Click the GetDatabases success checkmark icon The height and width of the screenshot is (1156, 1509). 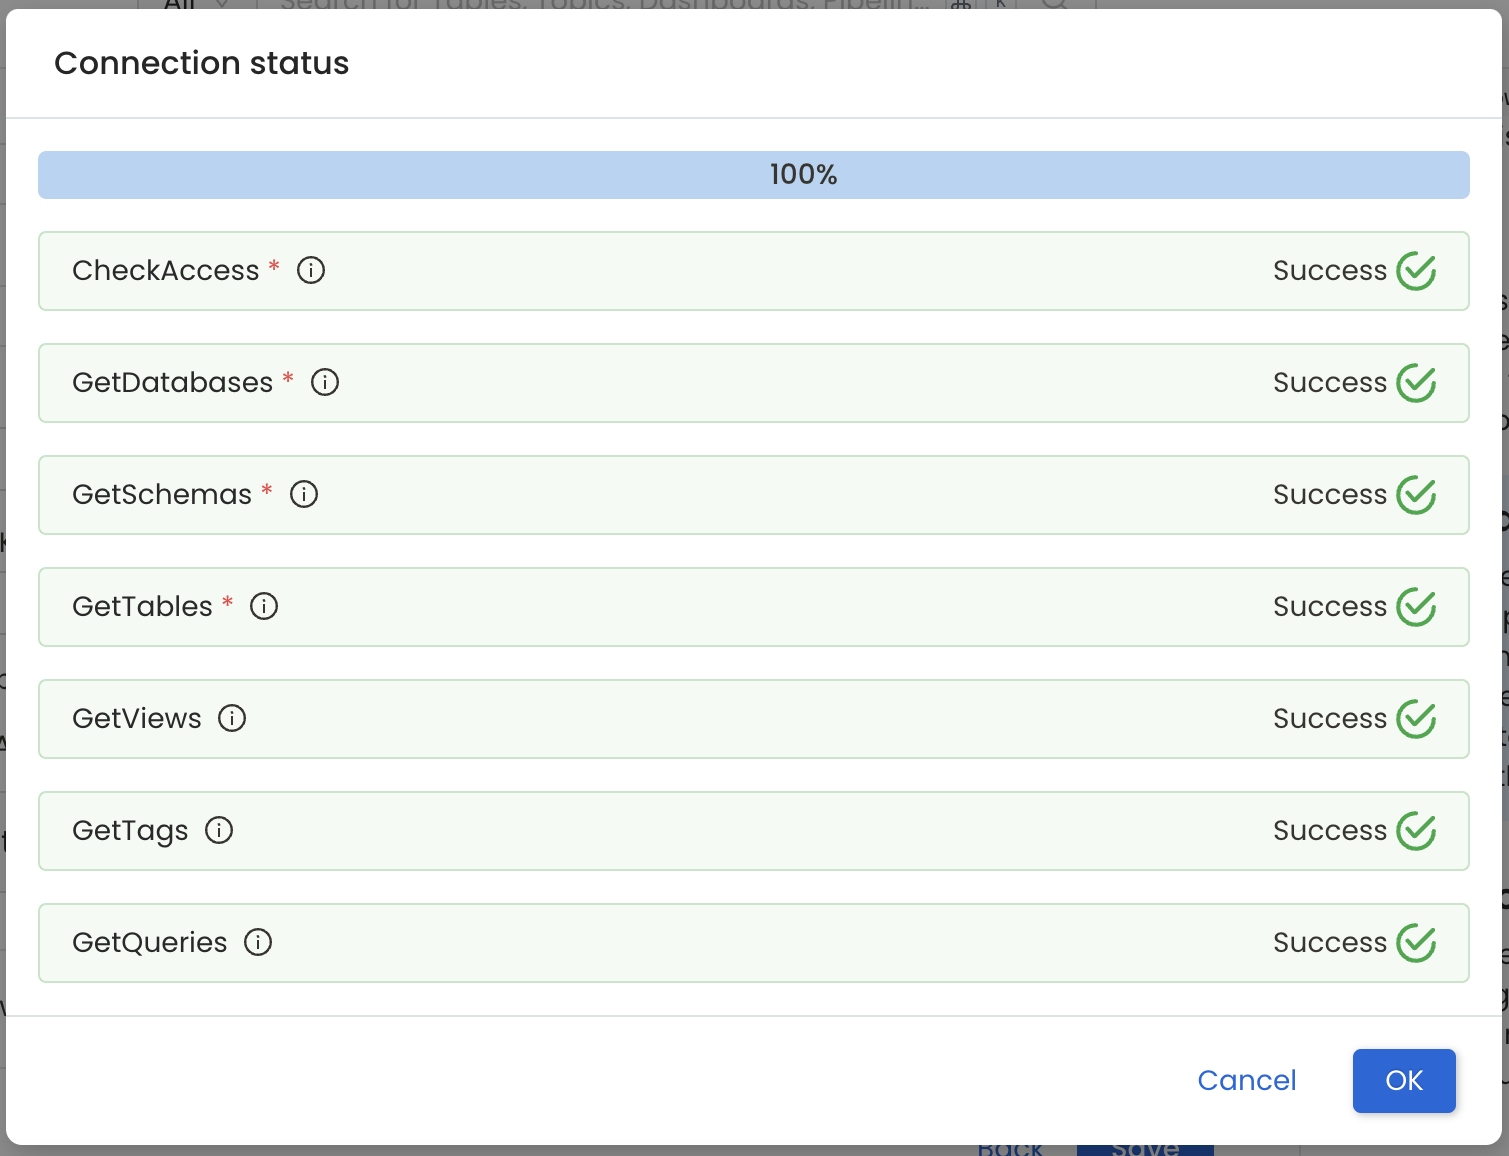click(1416, 383)
